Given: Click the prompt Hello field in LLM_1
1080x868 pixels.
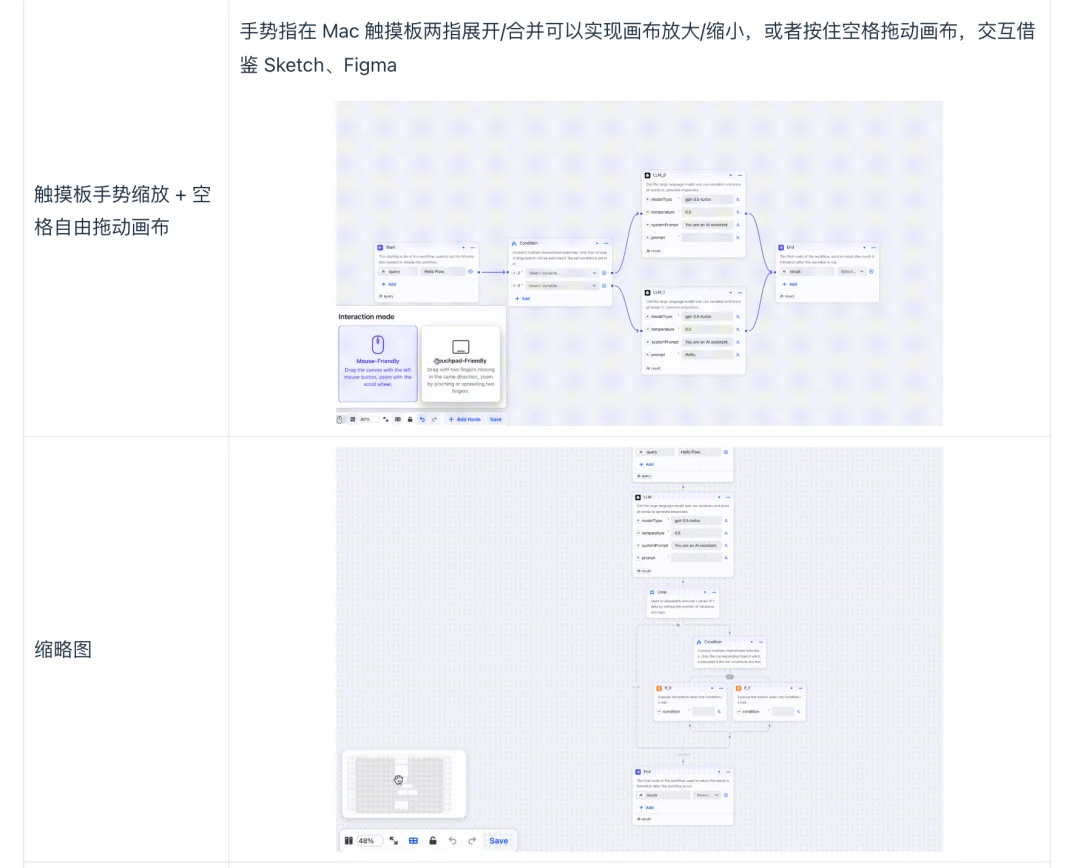Looking at the screenshot, I should 707,355.
